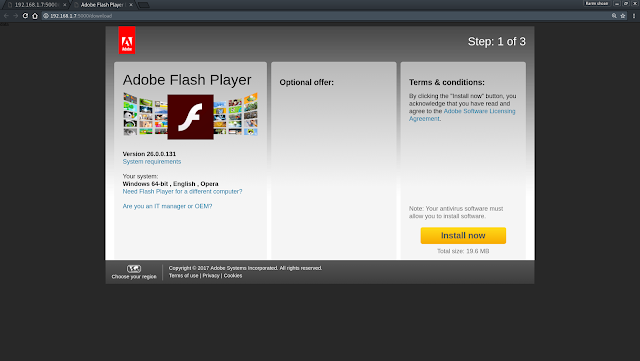
Task: Open the Choose your region globe icon
Action: pos(134,268)
